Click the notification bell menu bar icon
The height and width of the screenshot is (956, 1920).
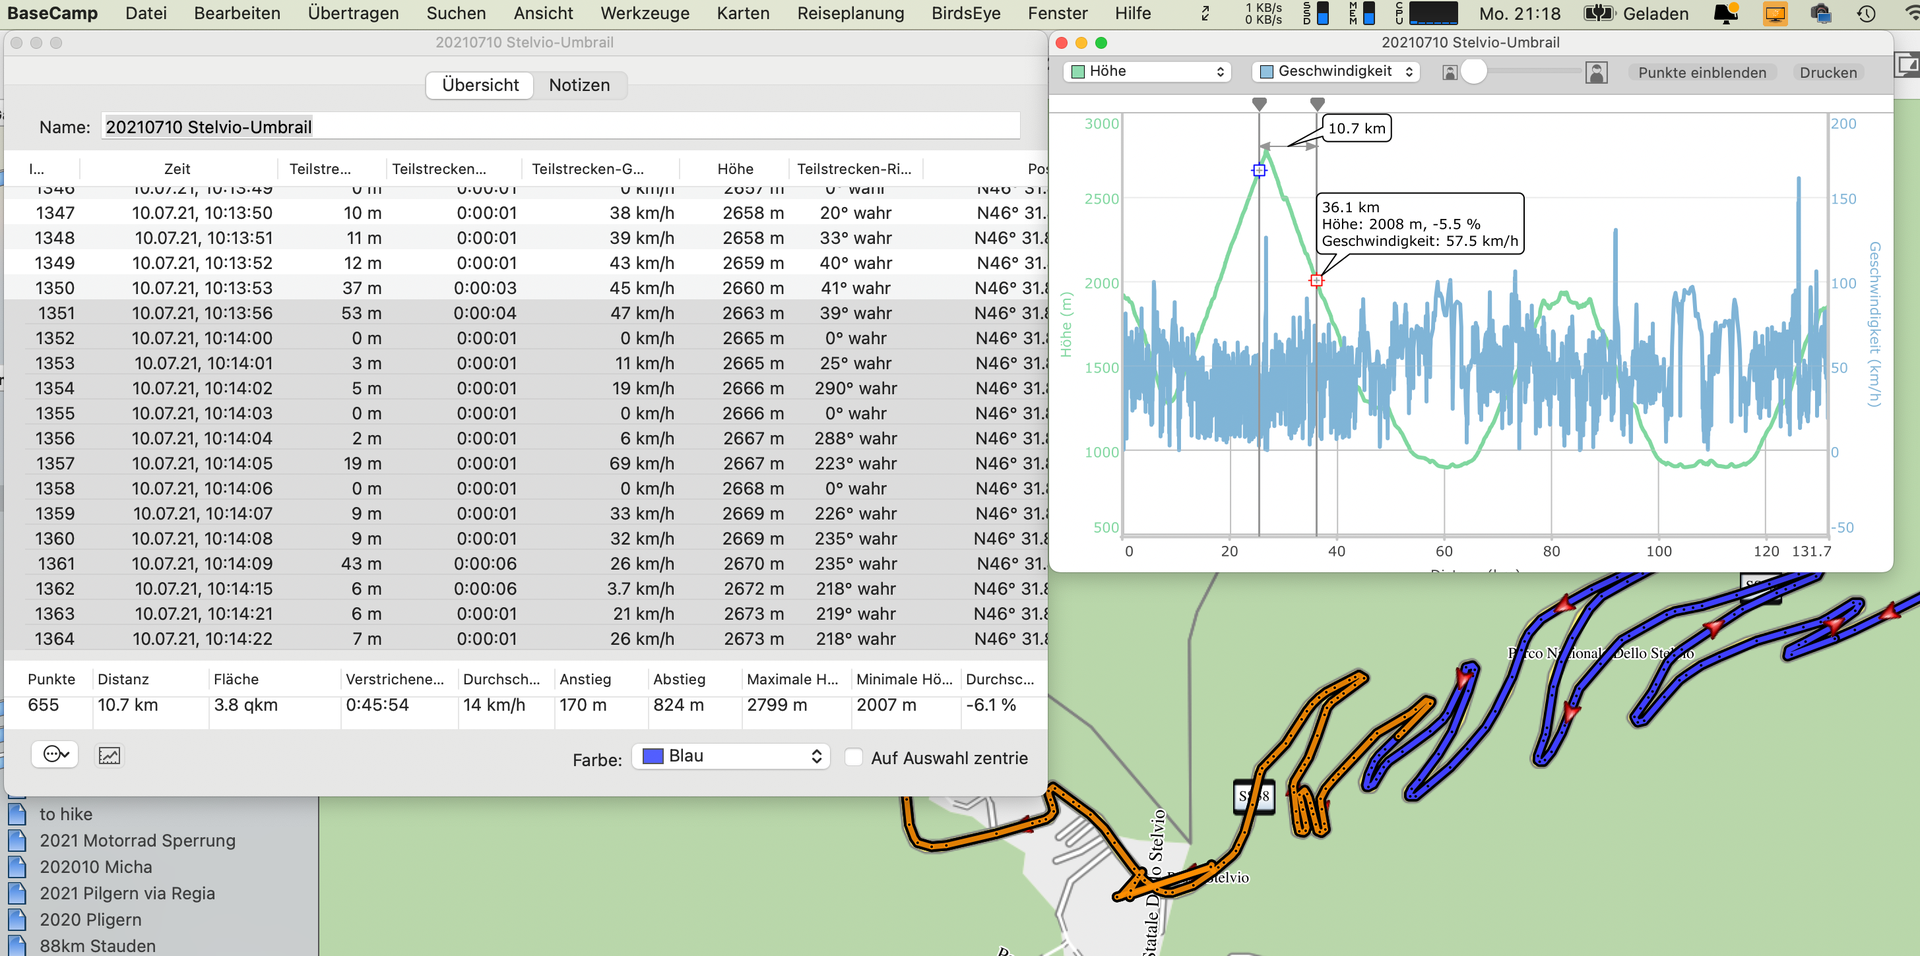[x=1725, y=14]
